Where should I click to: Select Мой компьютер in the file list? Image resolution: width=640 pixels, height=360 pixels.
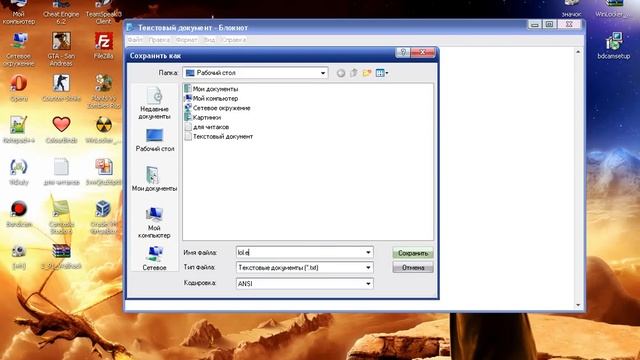211,98
